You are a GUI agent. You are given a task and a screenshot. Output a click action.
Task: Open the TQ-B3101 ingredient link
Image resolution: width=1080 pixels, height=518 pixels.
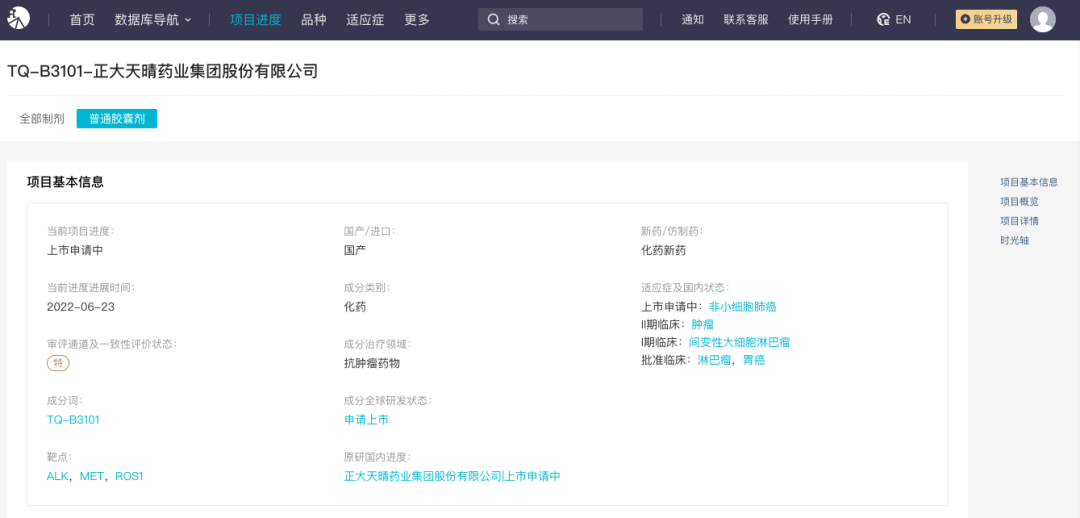[x=73, y=419]
